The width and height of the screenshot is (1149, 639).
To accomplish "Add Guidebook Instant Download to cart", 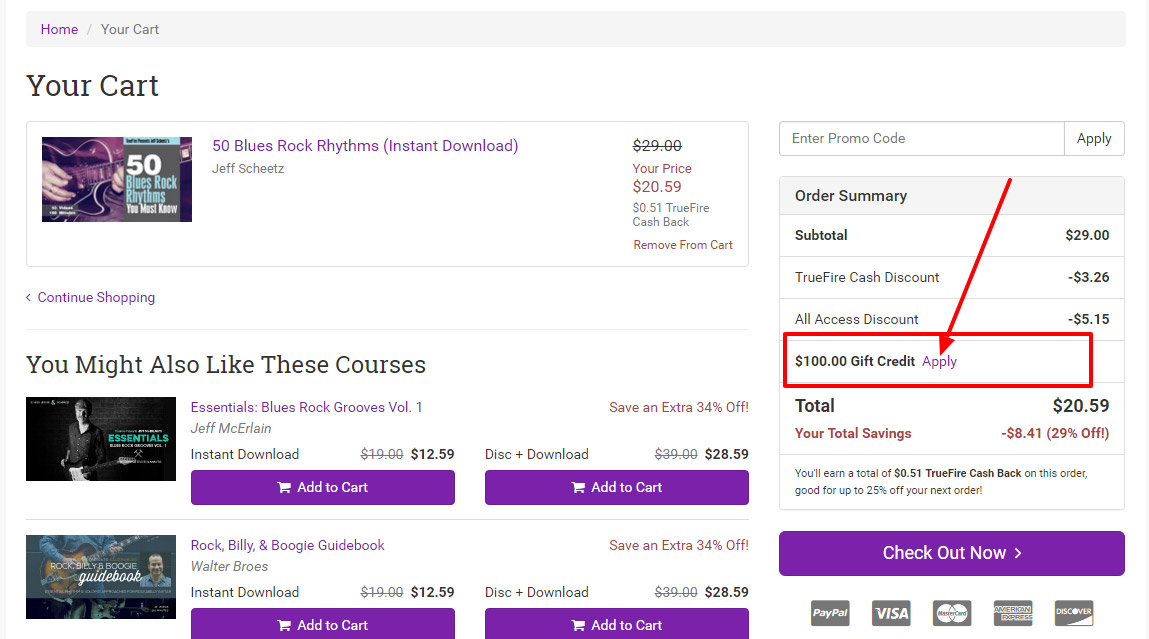I will 322,625.
